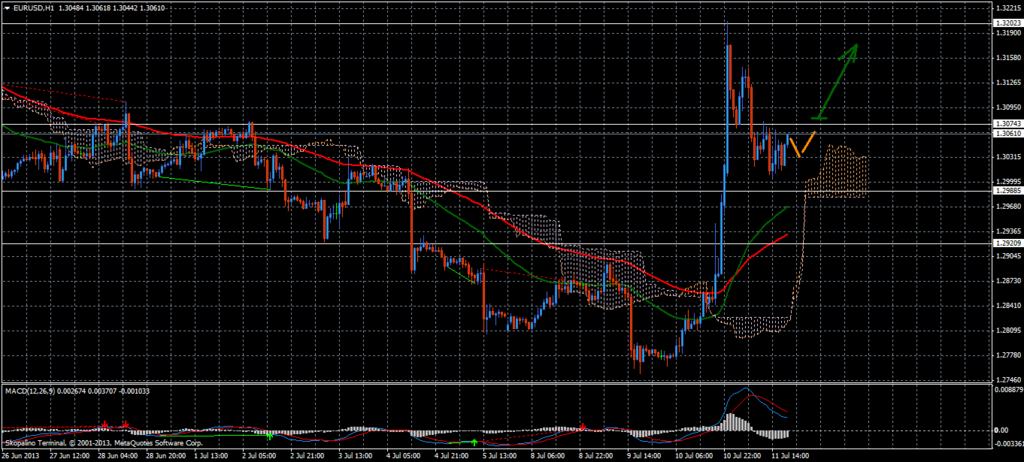The width and height of the screenshot is (1024, 462).
Task: Click the 1.27780 price axis value
Action: pyautogui.click(x=1008, y=355)
